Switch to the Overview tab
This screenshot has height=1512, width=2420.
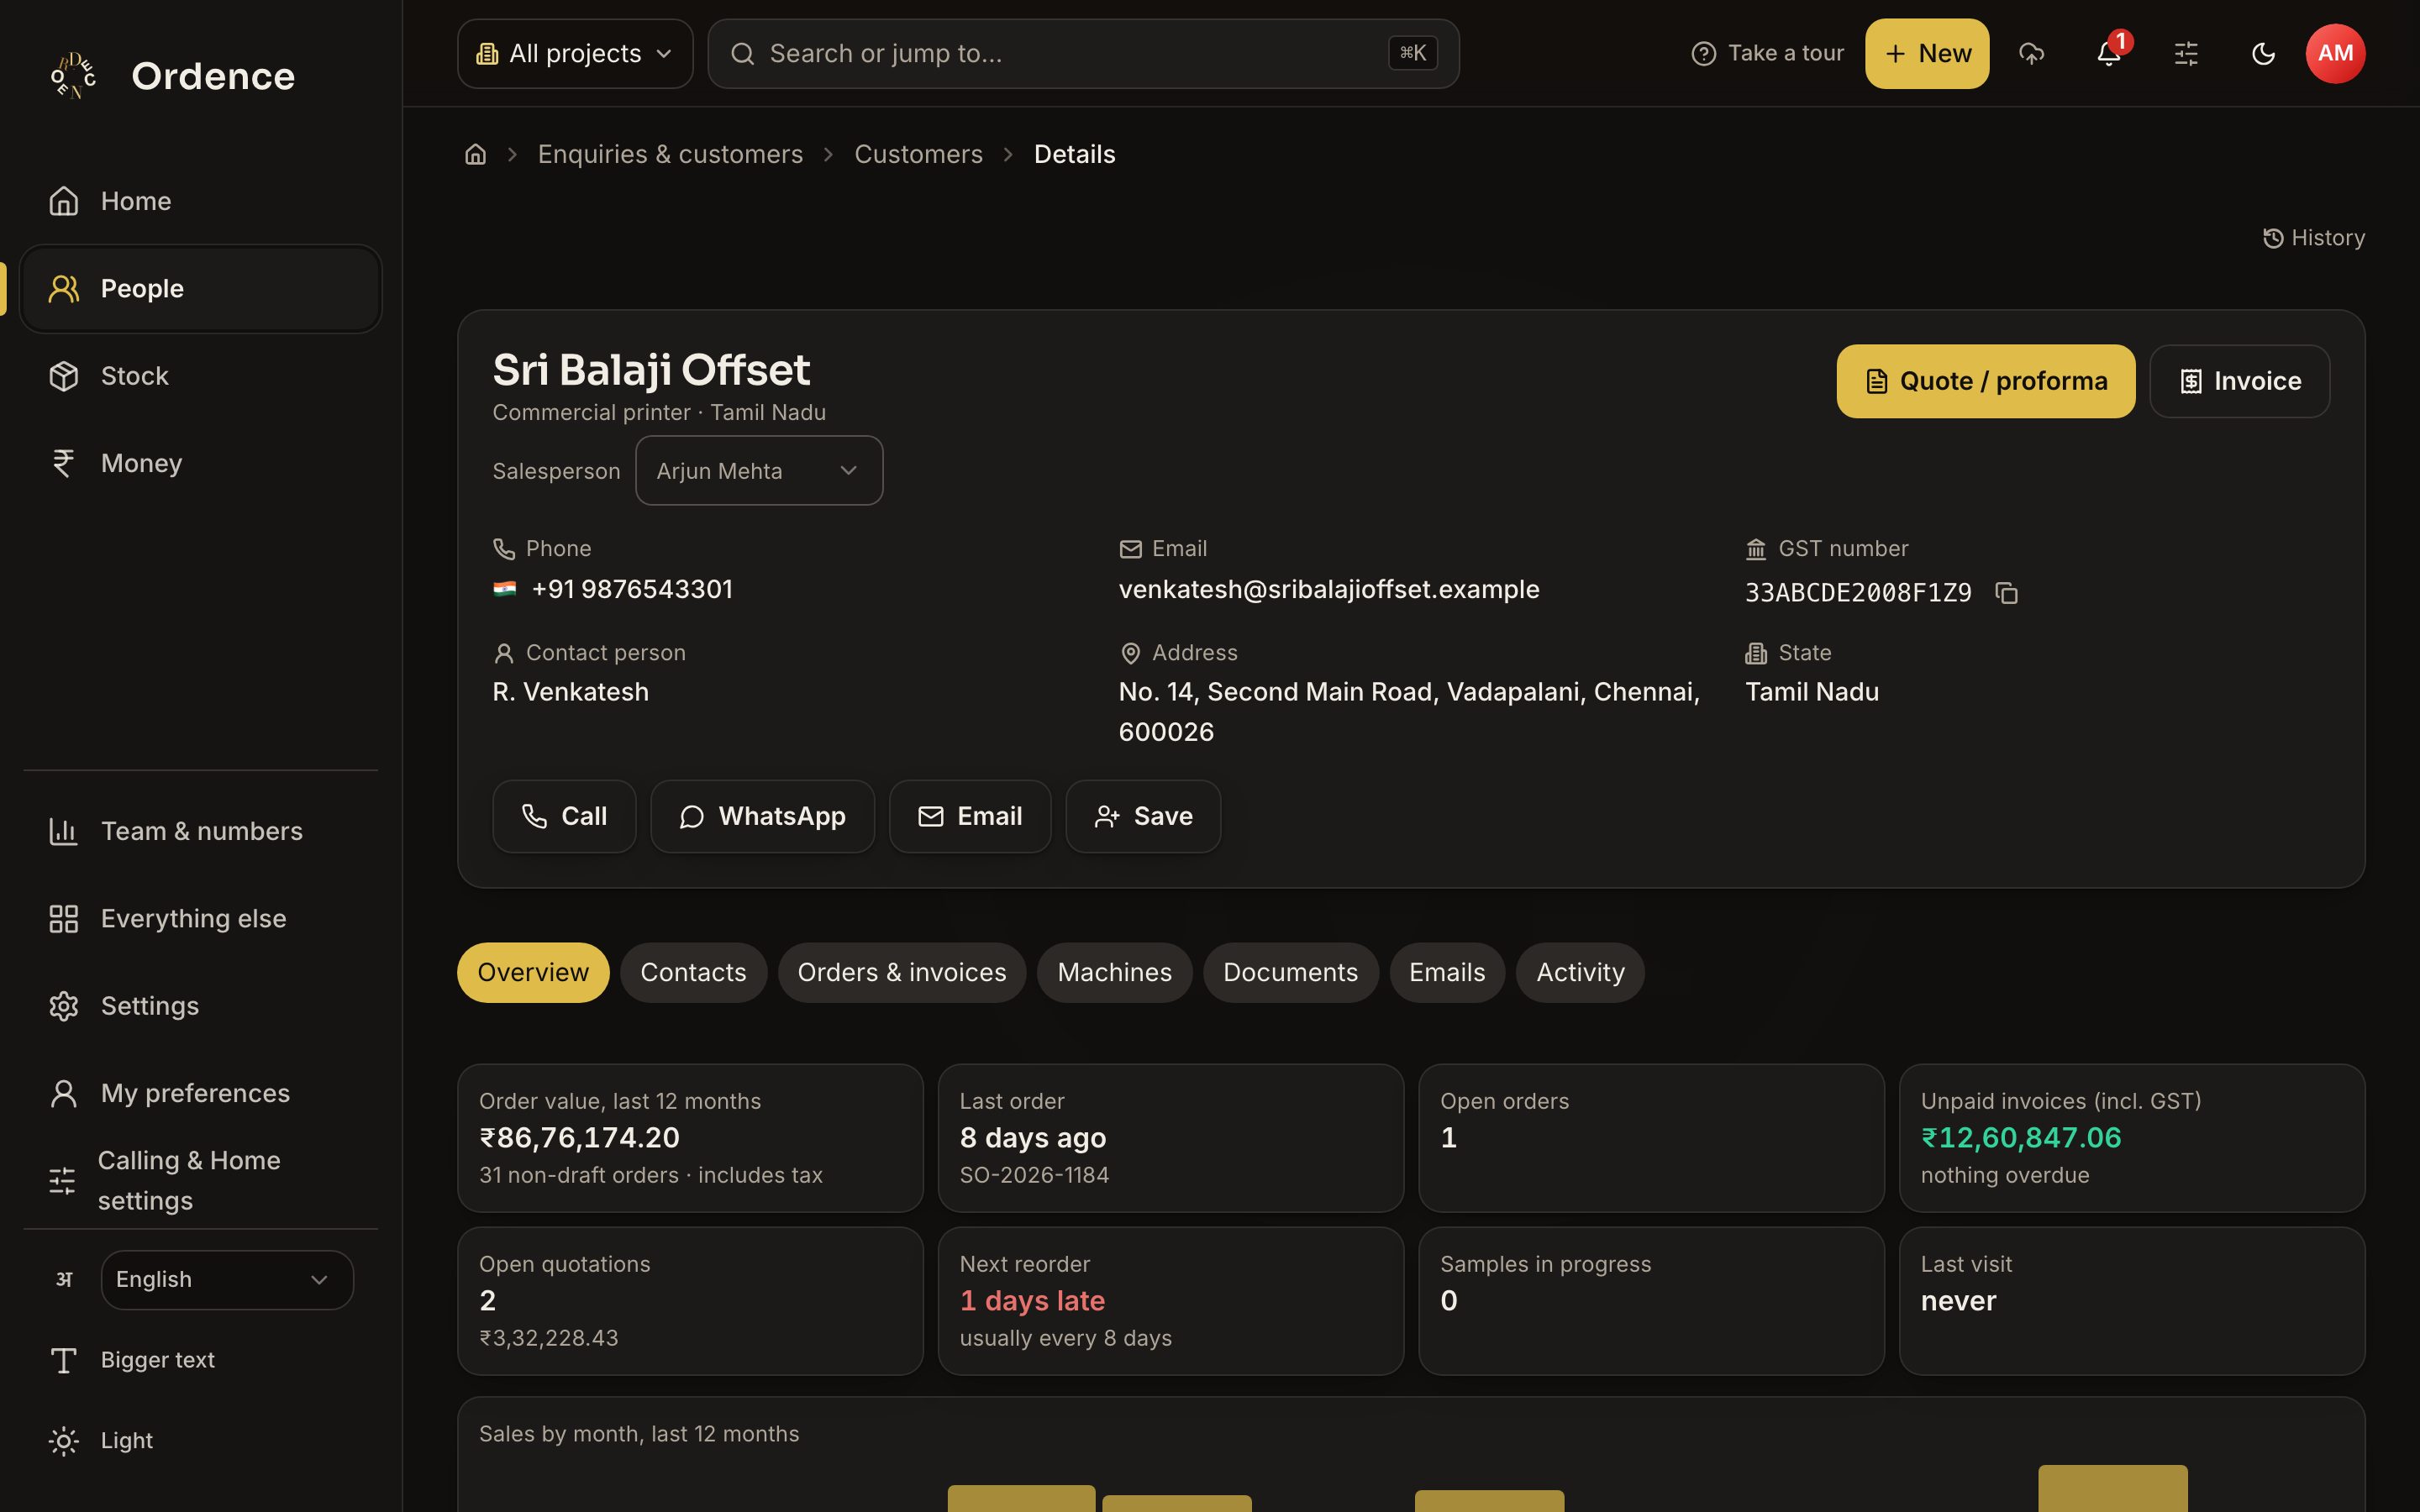[533, 972]
